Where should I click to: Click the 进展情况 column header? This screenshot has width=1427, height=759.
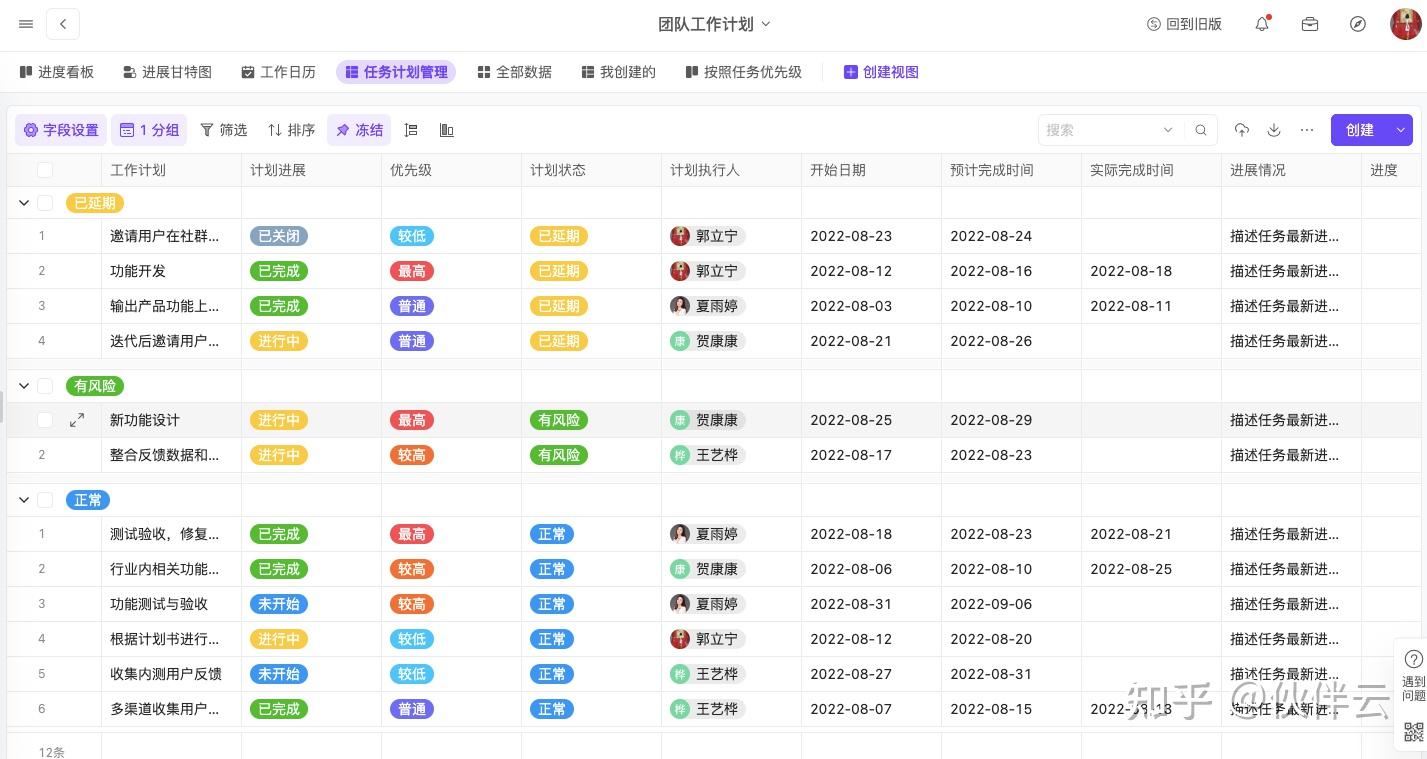(1291, 170)
